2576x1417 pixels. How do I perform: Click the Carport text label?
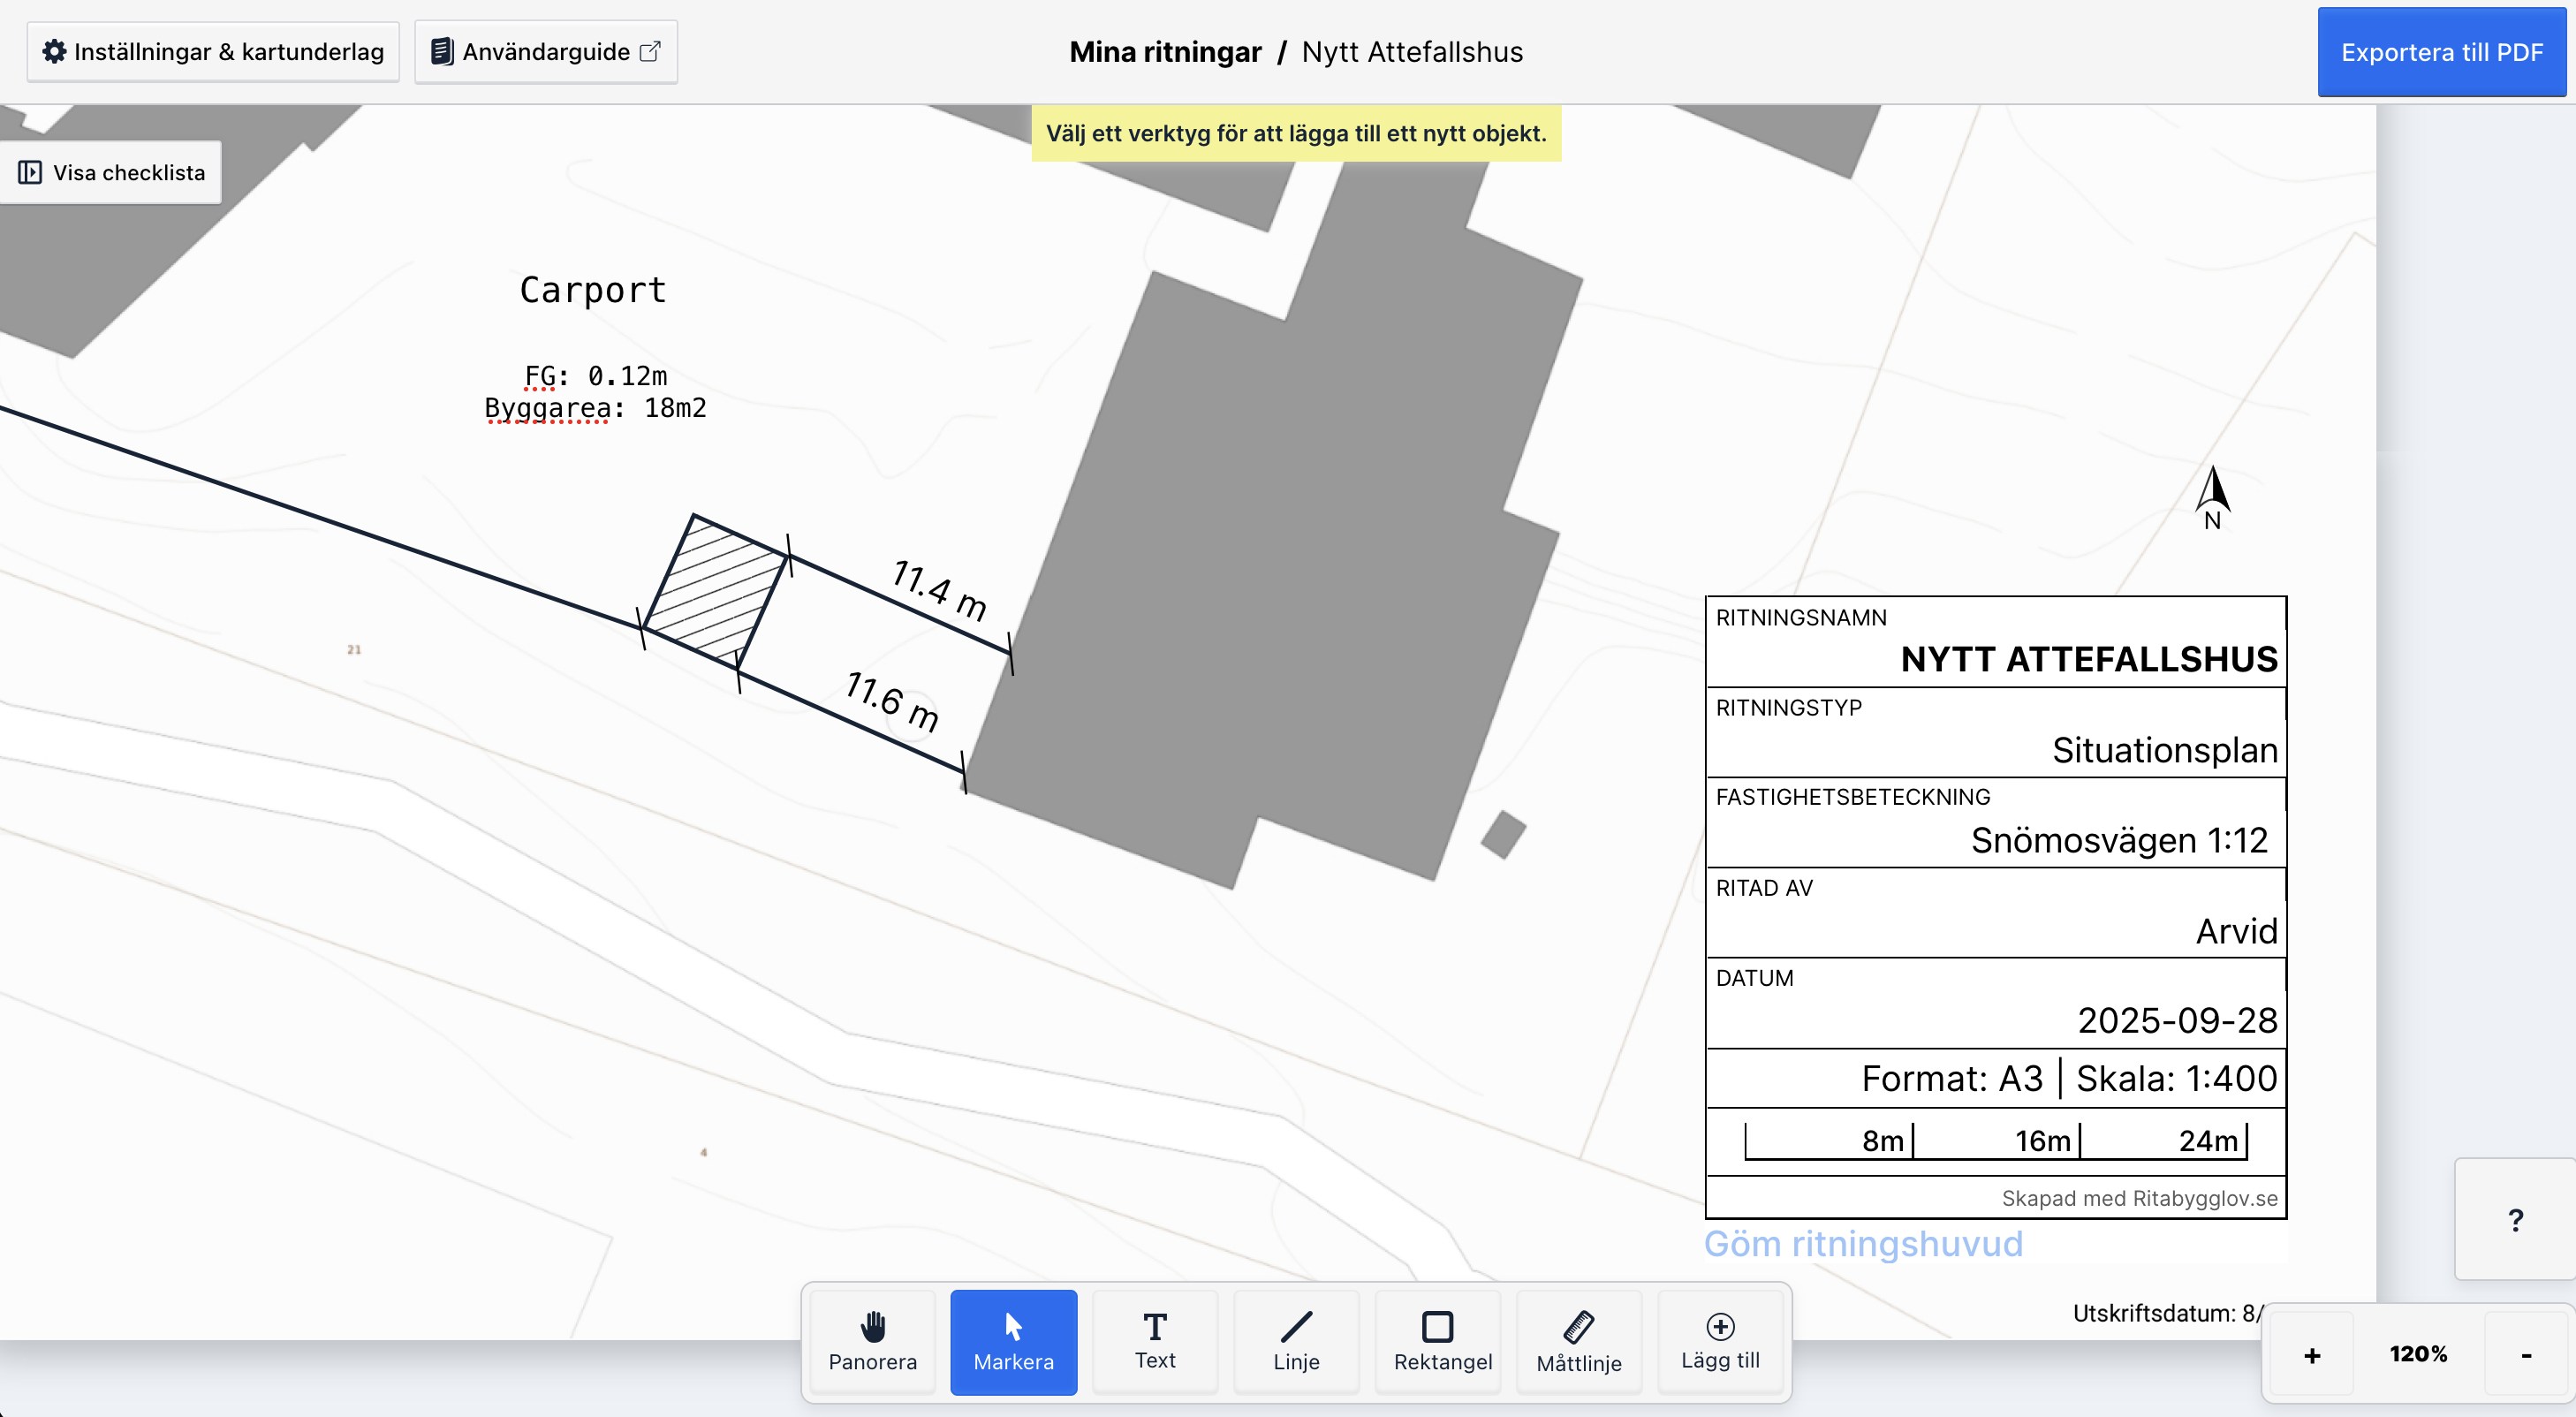593,290
